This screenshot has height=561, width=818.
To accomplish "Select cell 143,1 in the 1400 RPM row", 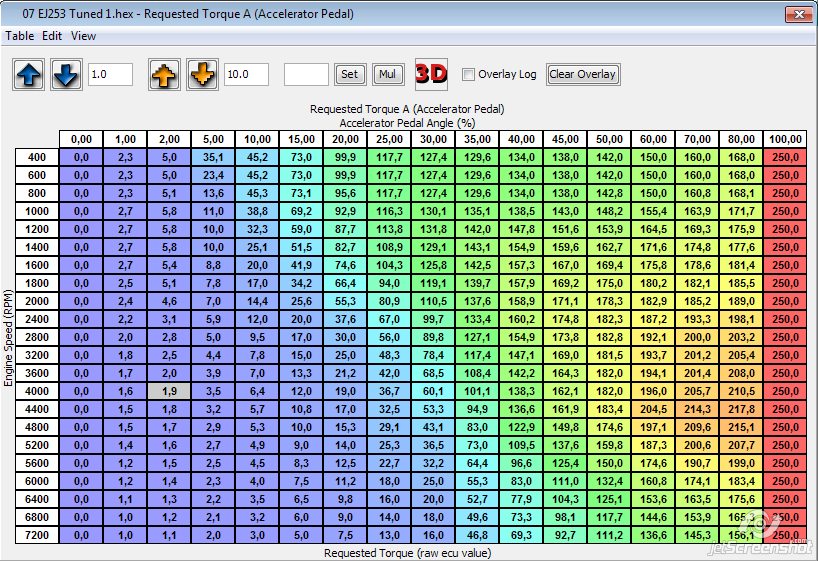I will coord(477,247).
